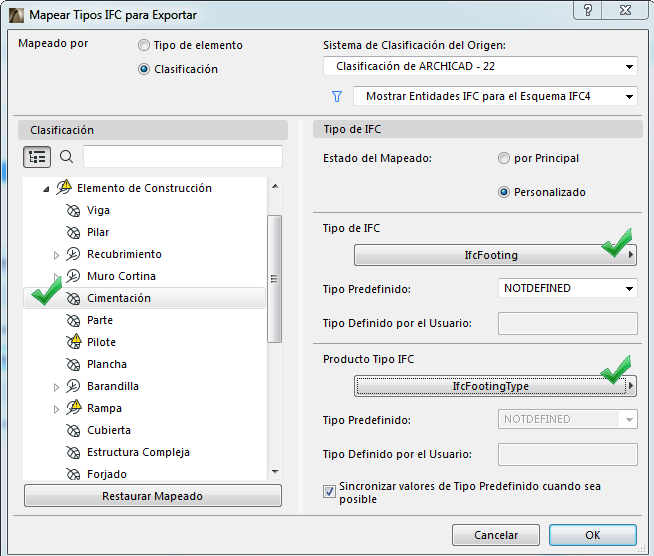Image resolution: width=654 pixels, height=556 pixels.
Task: Click the Plancha classification icon
Action: click(x=72, y=364)
